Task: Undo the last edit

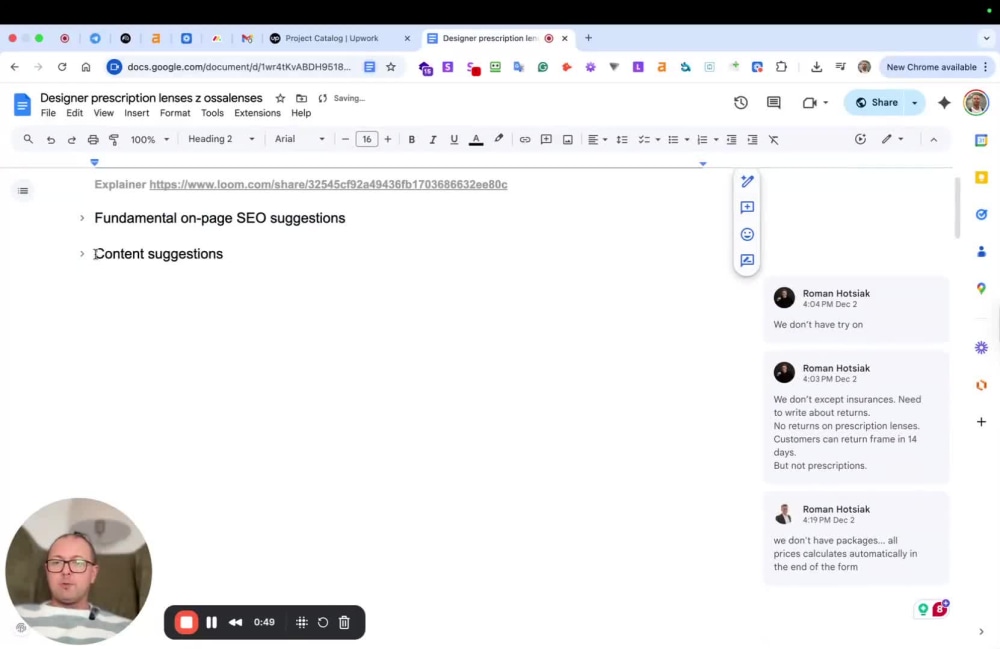Action: [50, 140]
